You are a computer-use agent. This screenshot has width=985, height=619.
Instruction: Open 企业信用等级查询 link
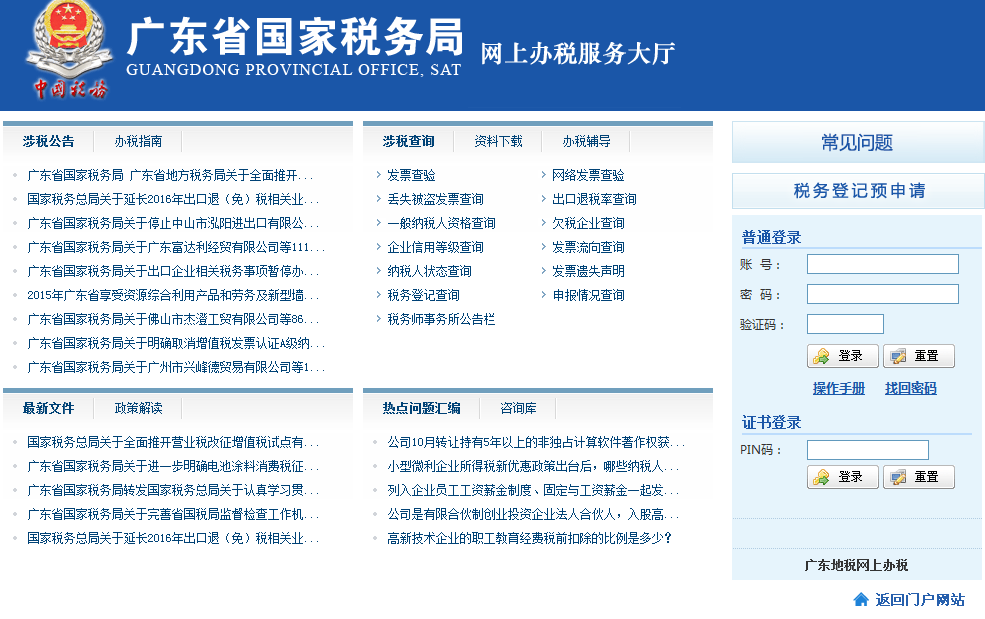point(435,247)
